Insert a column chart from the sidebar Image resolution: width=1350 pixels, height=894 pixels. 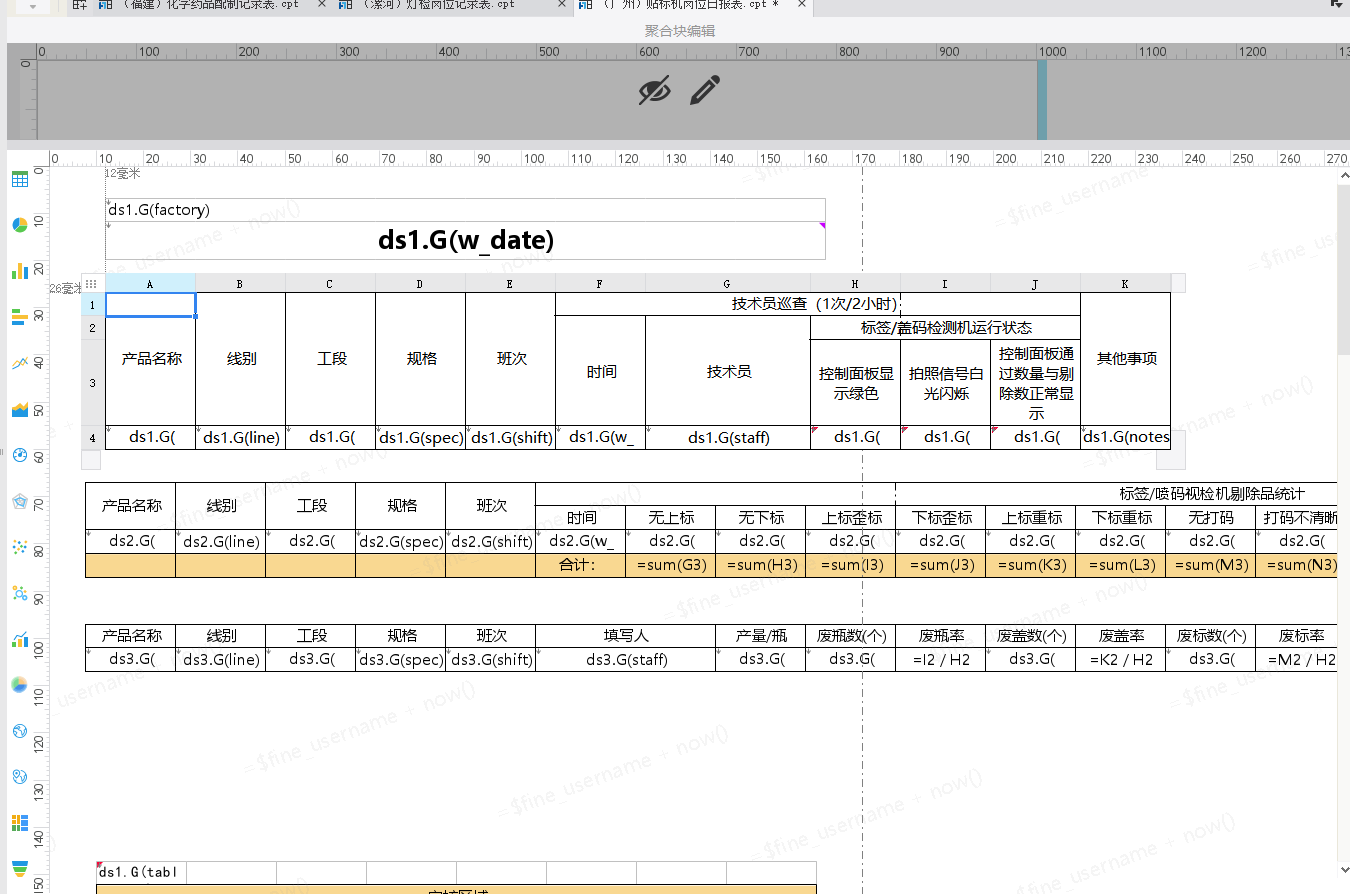19,271
